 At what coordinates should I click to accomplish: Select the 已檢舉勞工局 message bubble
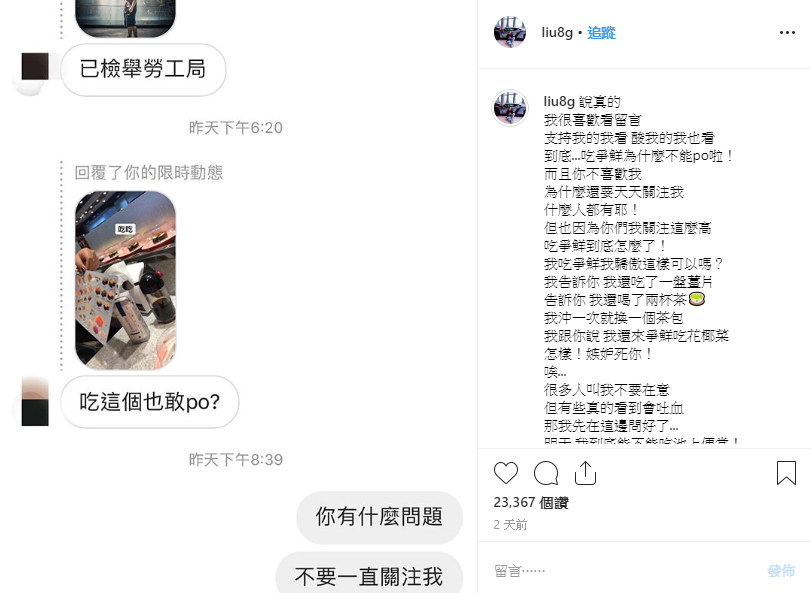click(x=143, y=69)
